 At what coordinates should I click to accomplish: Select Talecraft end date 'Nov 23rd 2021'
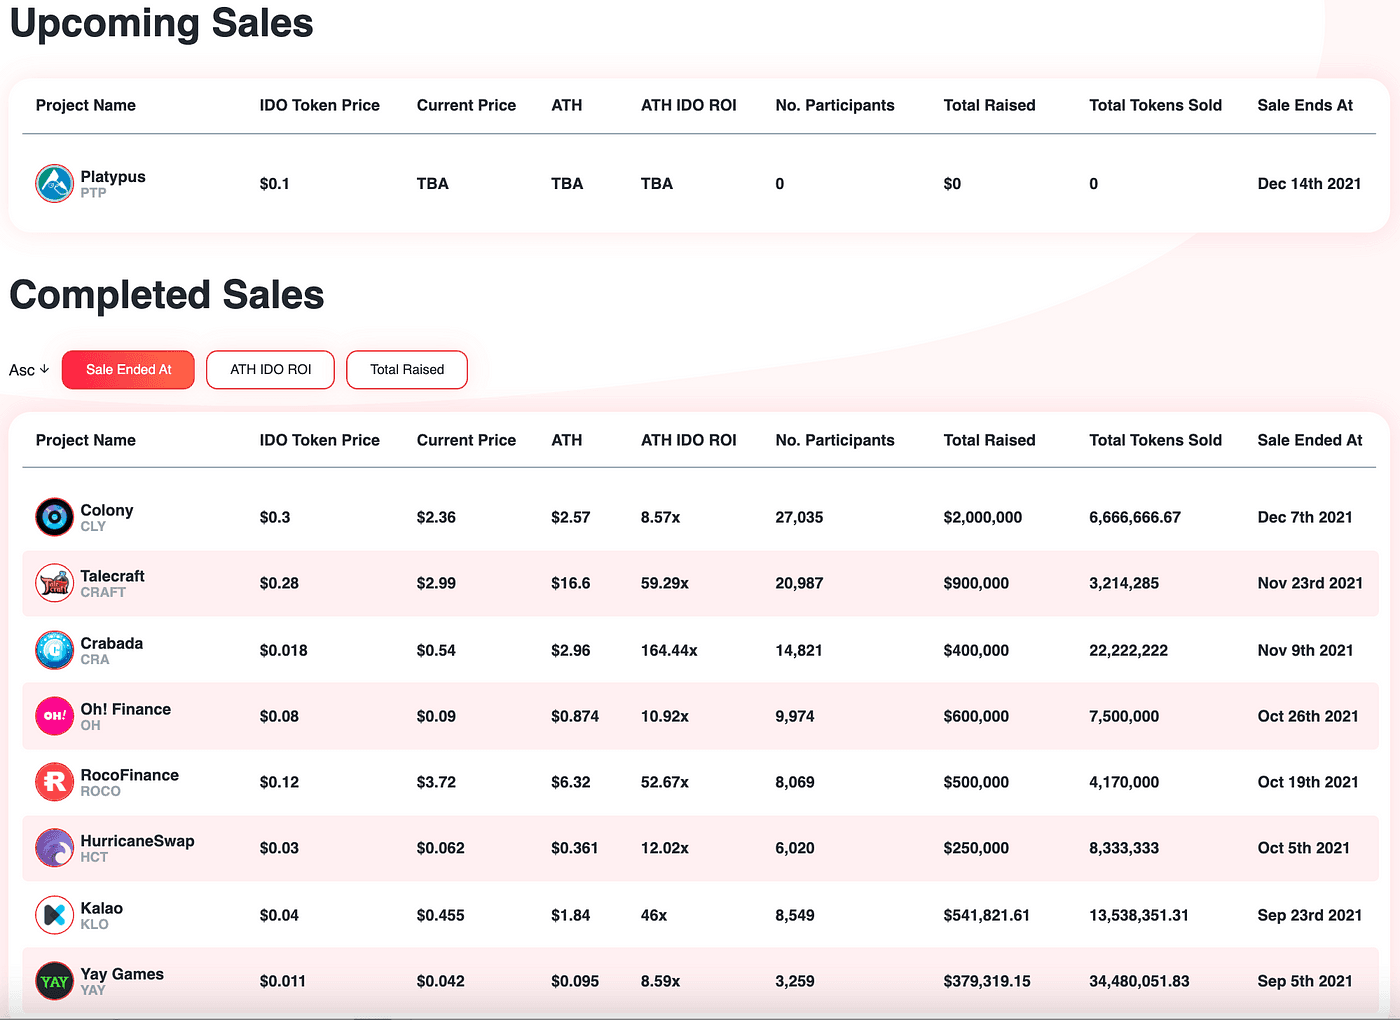pyautogui.click(x=1311, y=583)
